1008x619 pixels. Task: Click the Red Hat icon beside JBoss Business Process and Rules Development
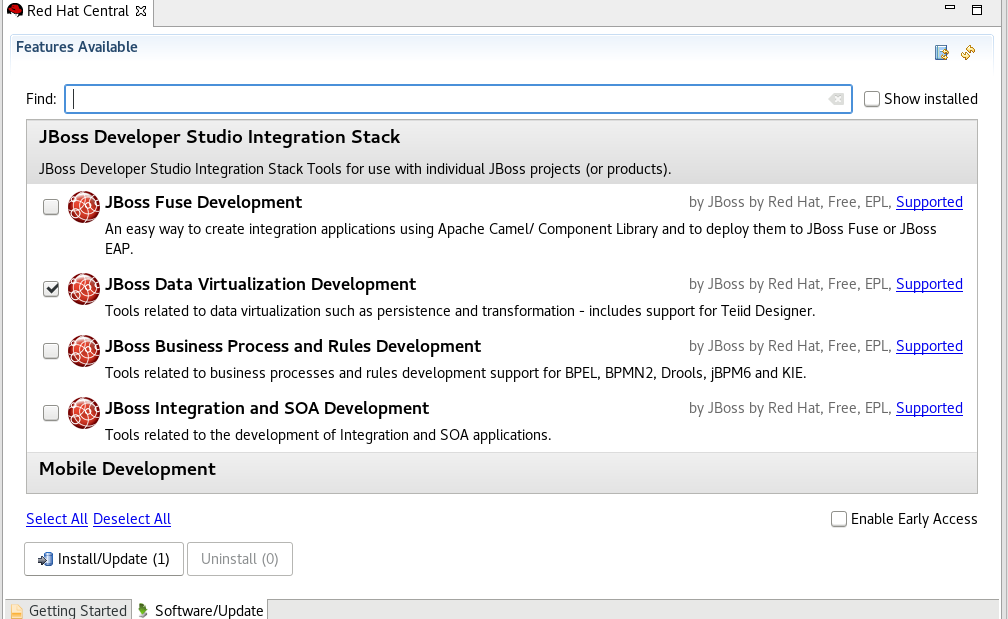[84, 351]
